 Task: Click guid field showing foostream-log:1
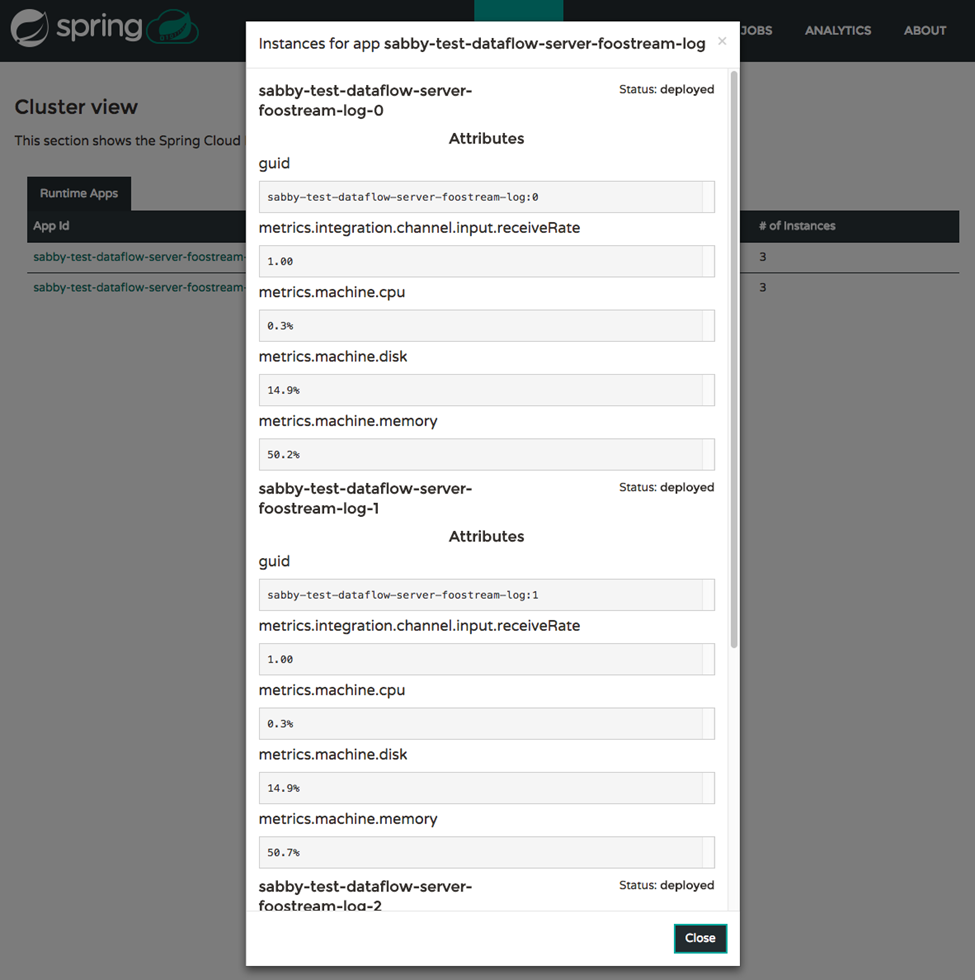tap(486, 595)
